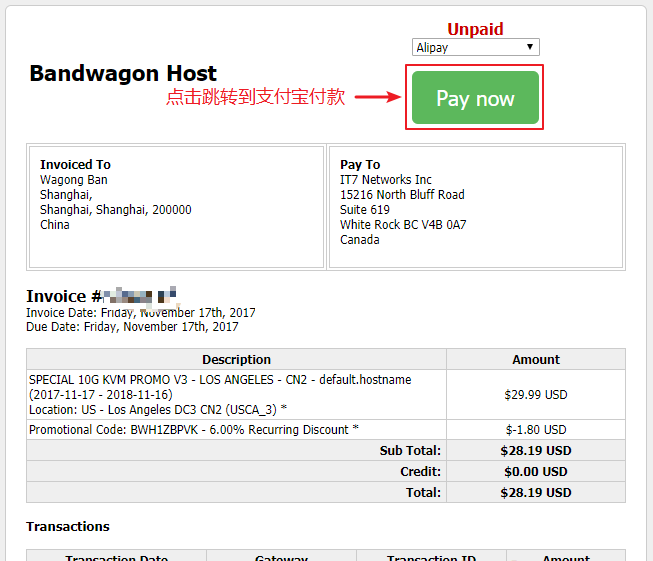The width and height of the screenshot is (653, 561).
Task: Click the Invoiced To heading
Action: pos(75,165)
